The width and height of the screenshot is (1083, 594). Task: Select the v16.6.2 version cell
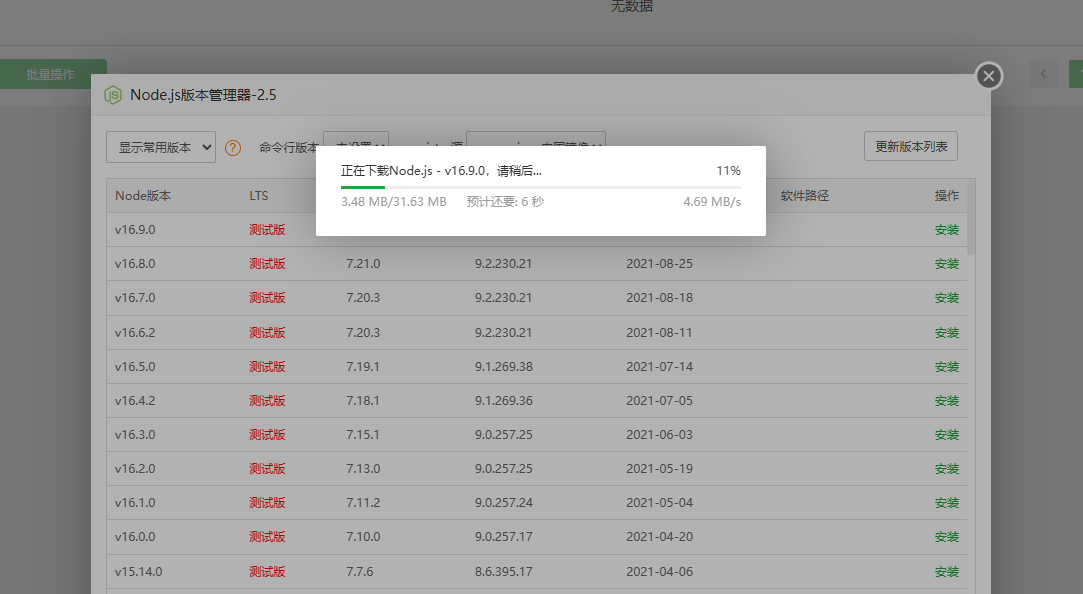click(135, 332)
